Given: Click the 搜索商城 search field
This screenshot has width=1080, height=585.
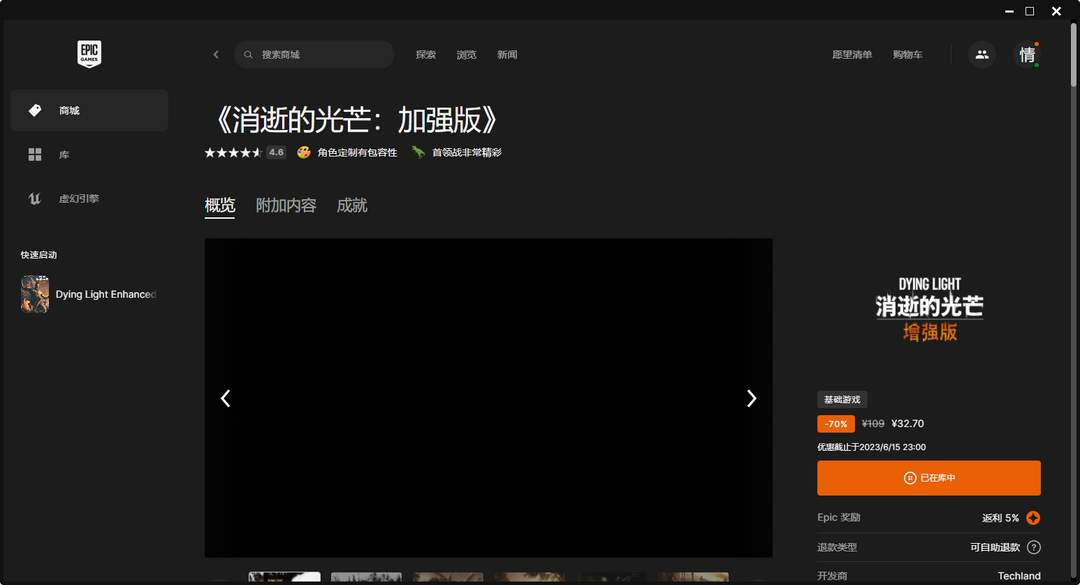Looking at the screenshot, I should (314, 54).
